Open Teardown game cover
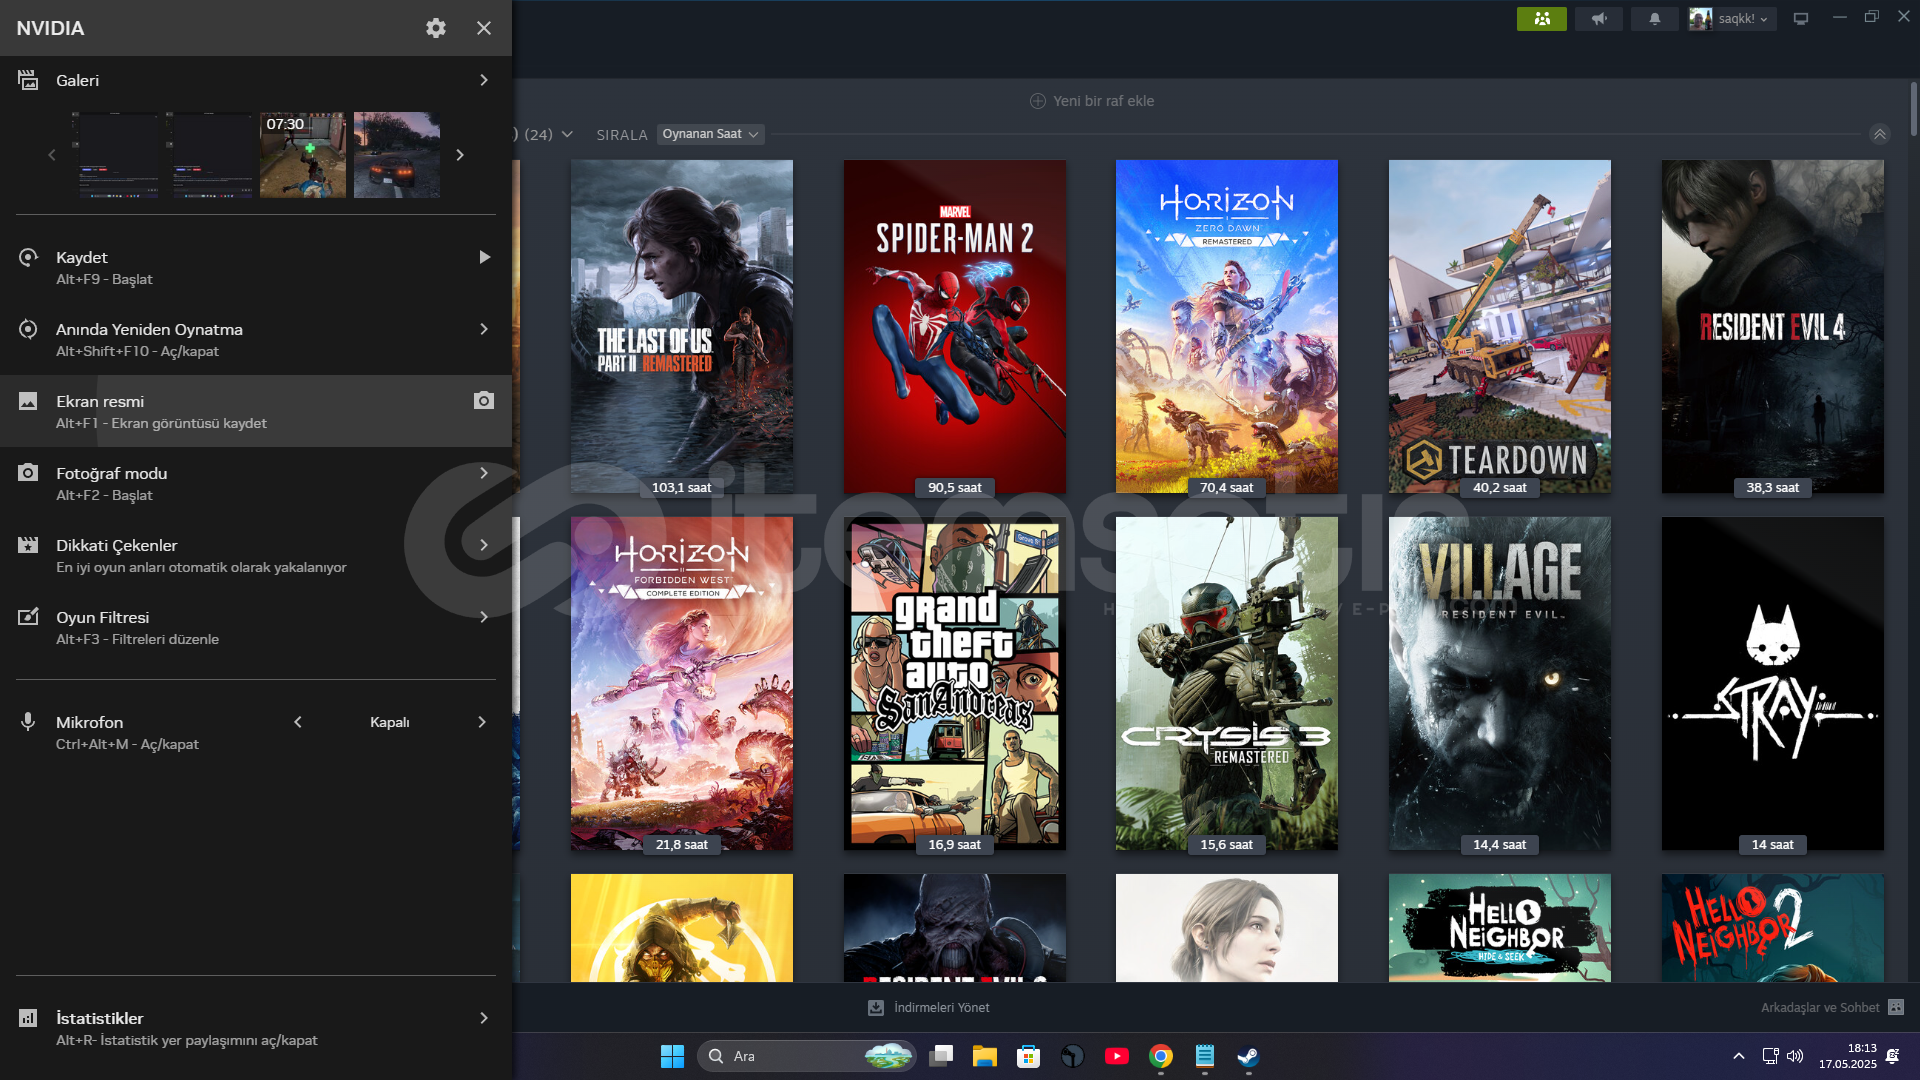The image size is (1920, 1080). 1500,326
